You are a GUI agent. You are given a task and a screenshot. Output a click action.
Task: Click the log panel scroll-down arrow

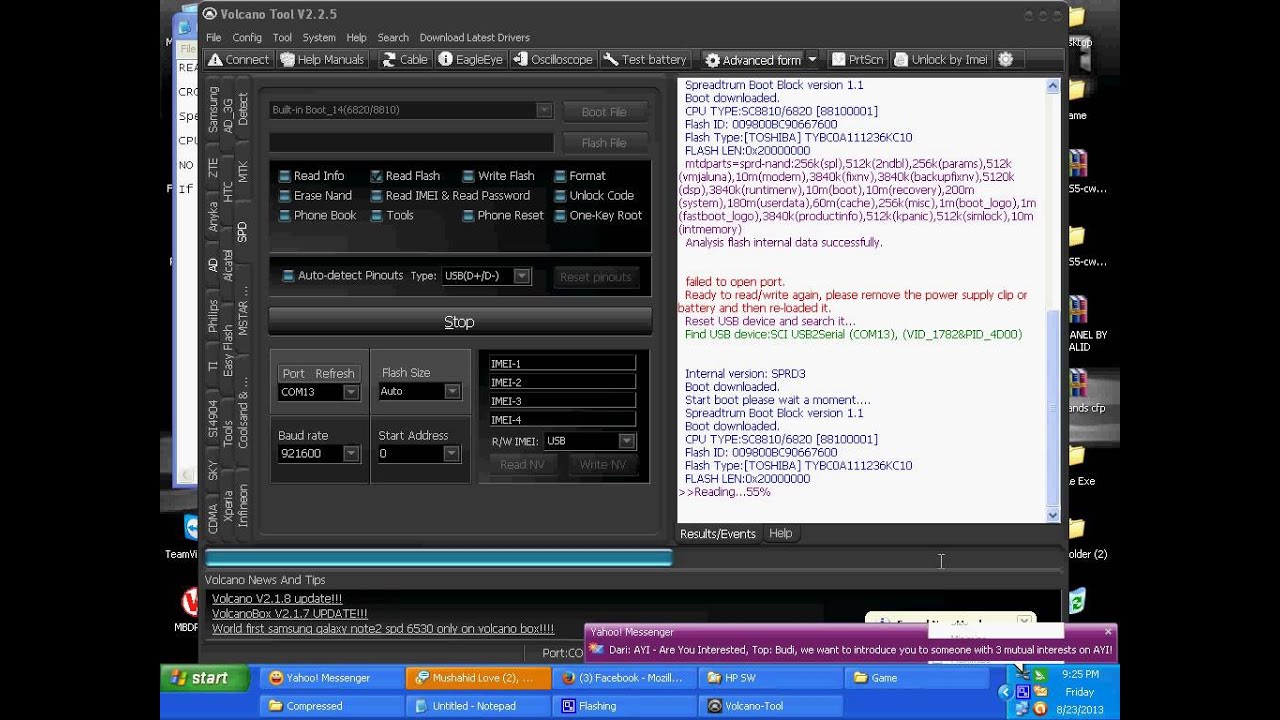pos(1052,515)
